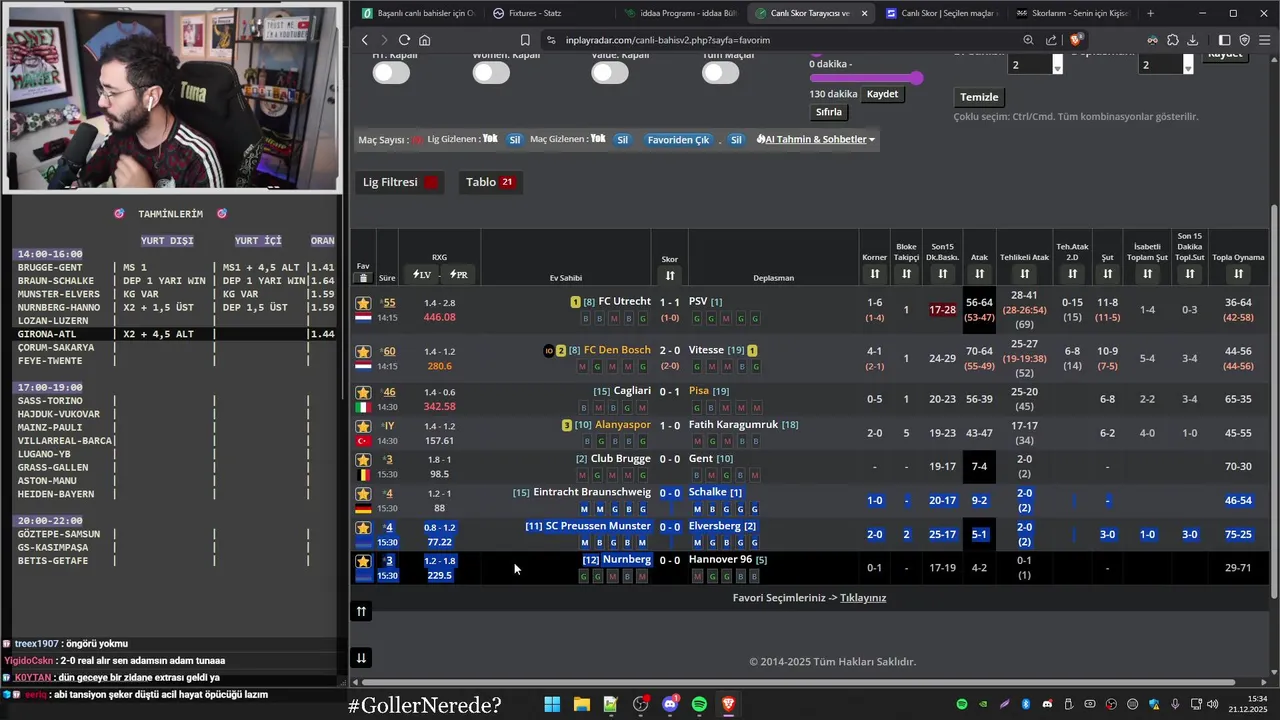Toggle the HT. Kapalı switch

391,72
